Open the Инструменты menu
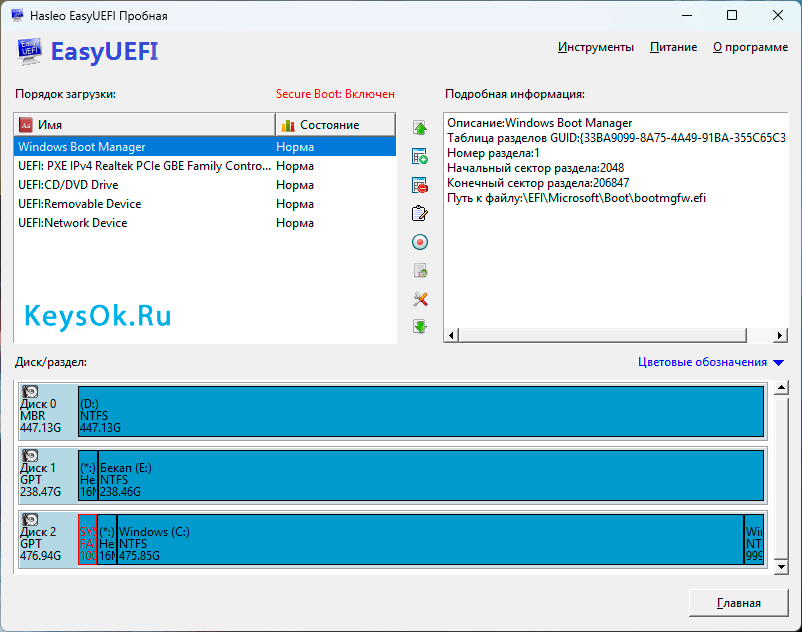 595,47
